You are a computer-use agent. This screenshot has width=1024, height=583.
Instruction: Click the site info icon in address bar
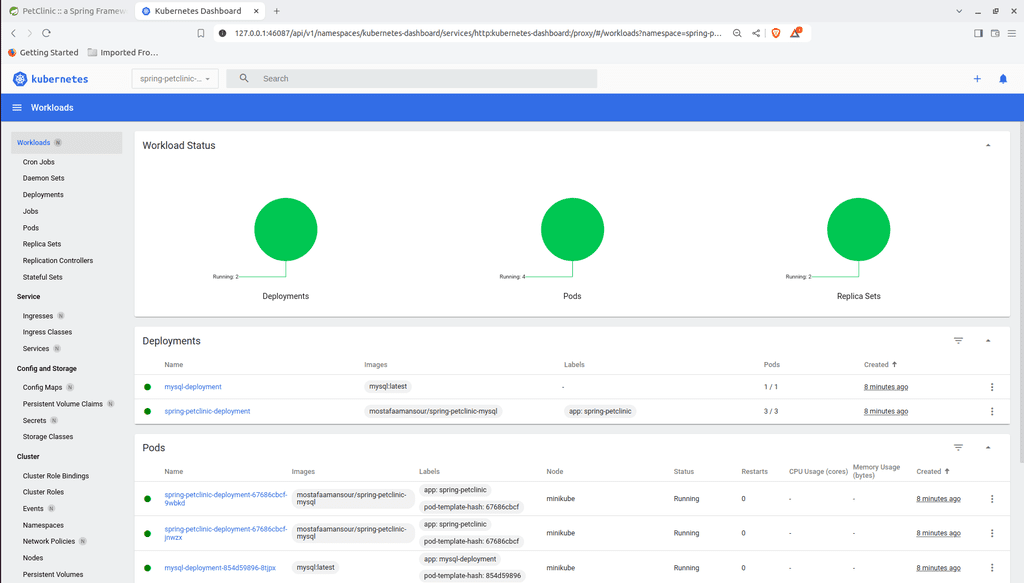point(222,33)
